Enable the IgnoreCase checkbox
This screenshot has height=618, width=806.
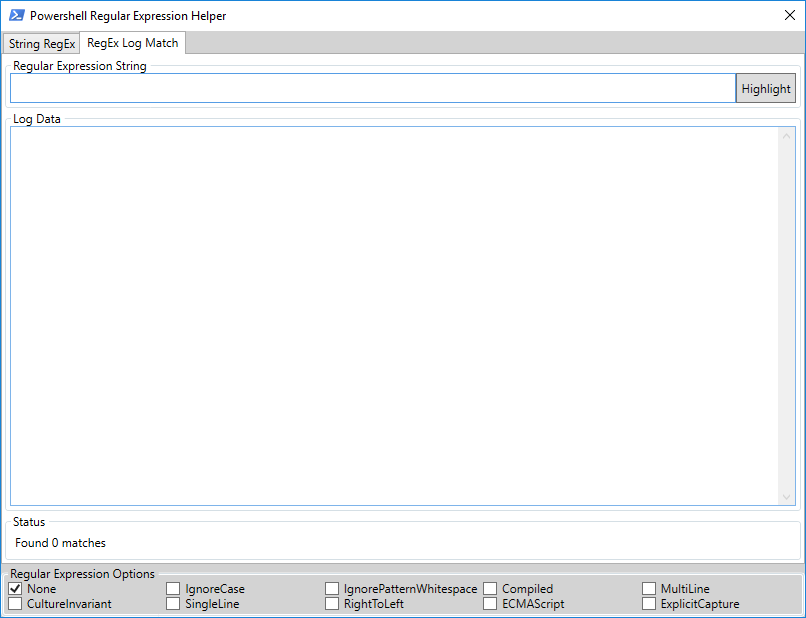[x=173, y=589]
